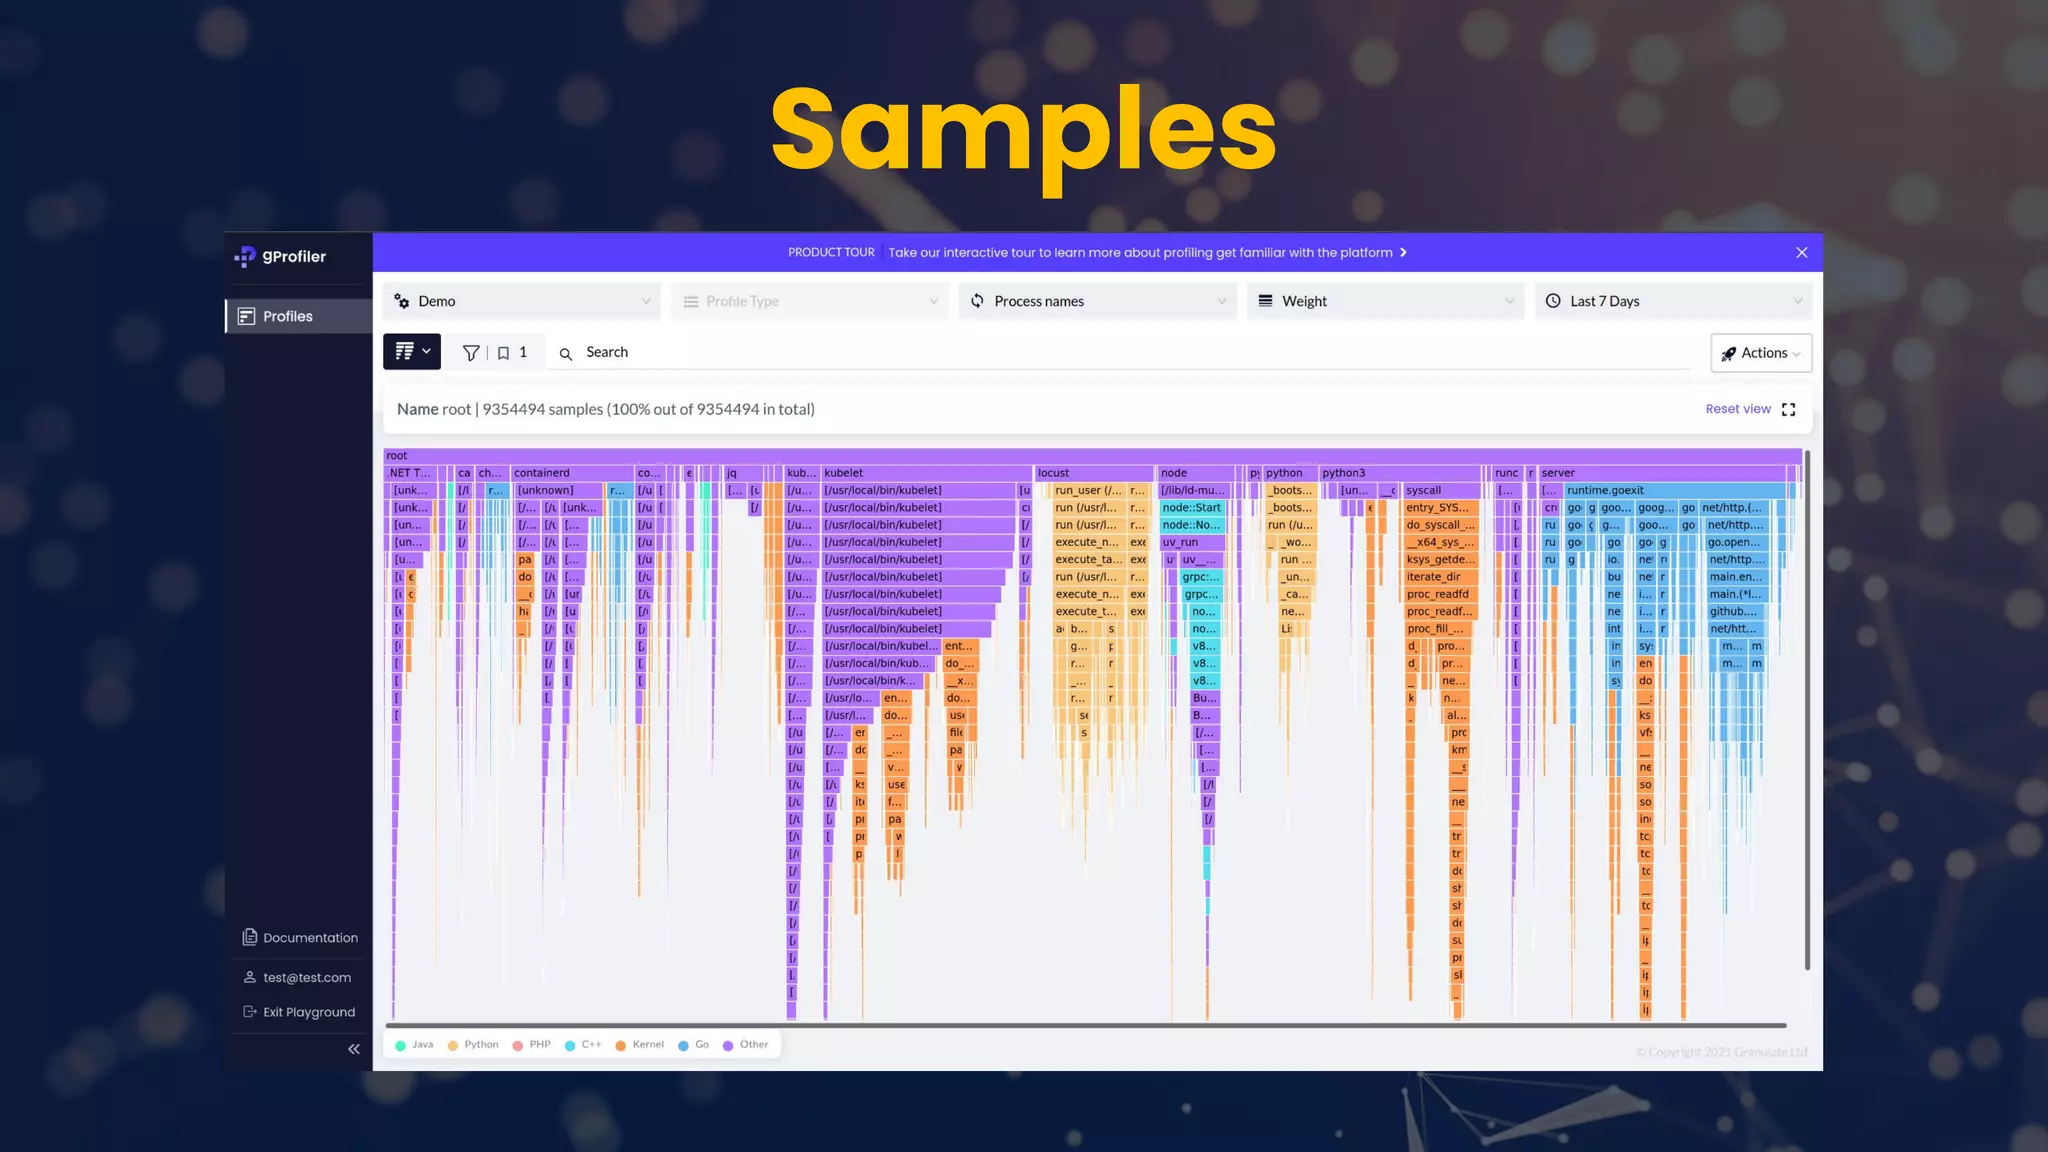Screen dimensions: 2048x1152
Task: Toggle the Java legend item
Action: (x=414, y=1045)
